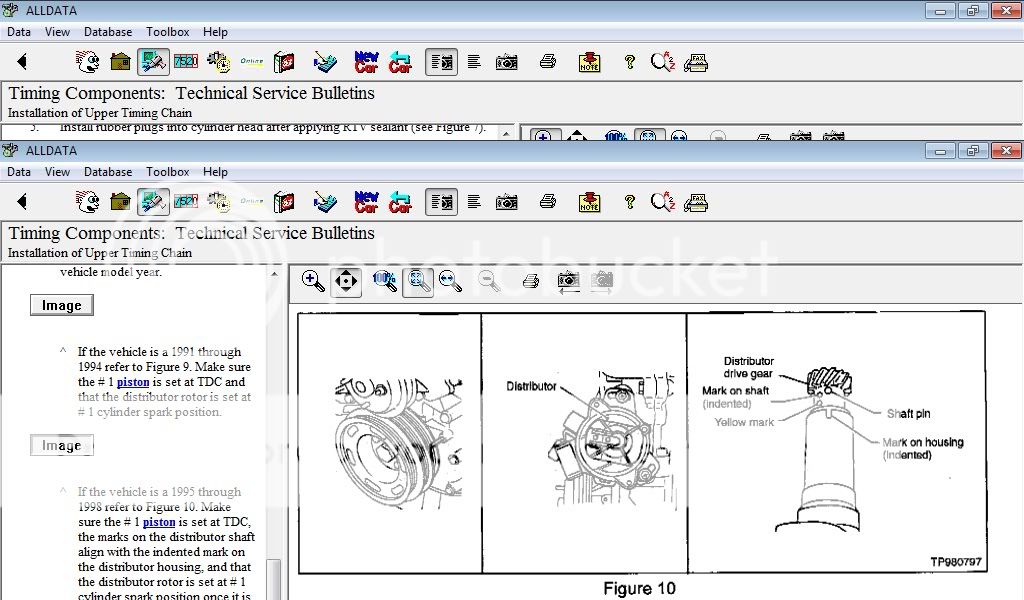Viewport: 1024px width, 600px height.
Task: Toggle the framed text-and-graphics view
Action: (441, 201)
